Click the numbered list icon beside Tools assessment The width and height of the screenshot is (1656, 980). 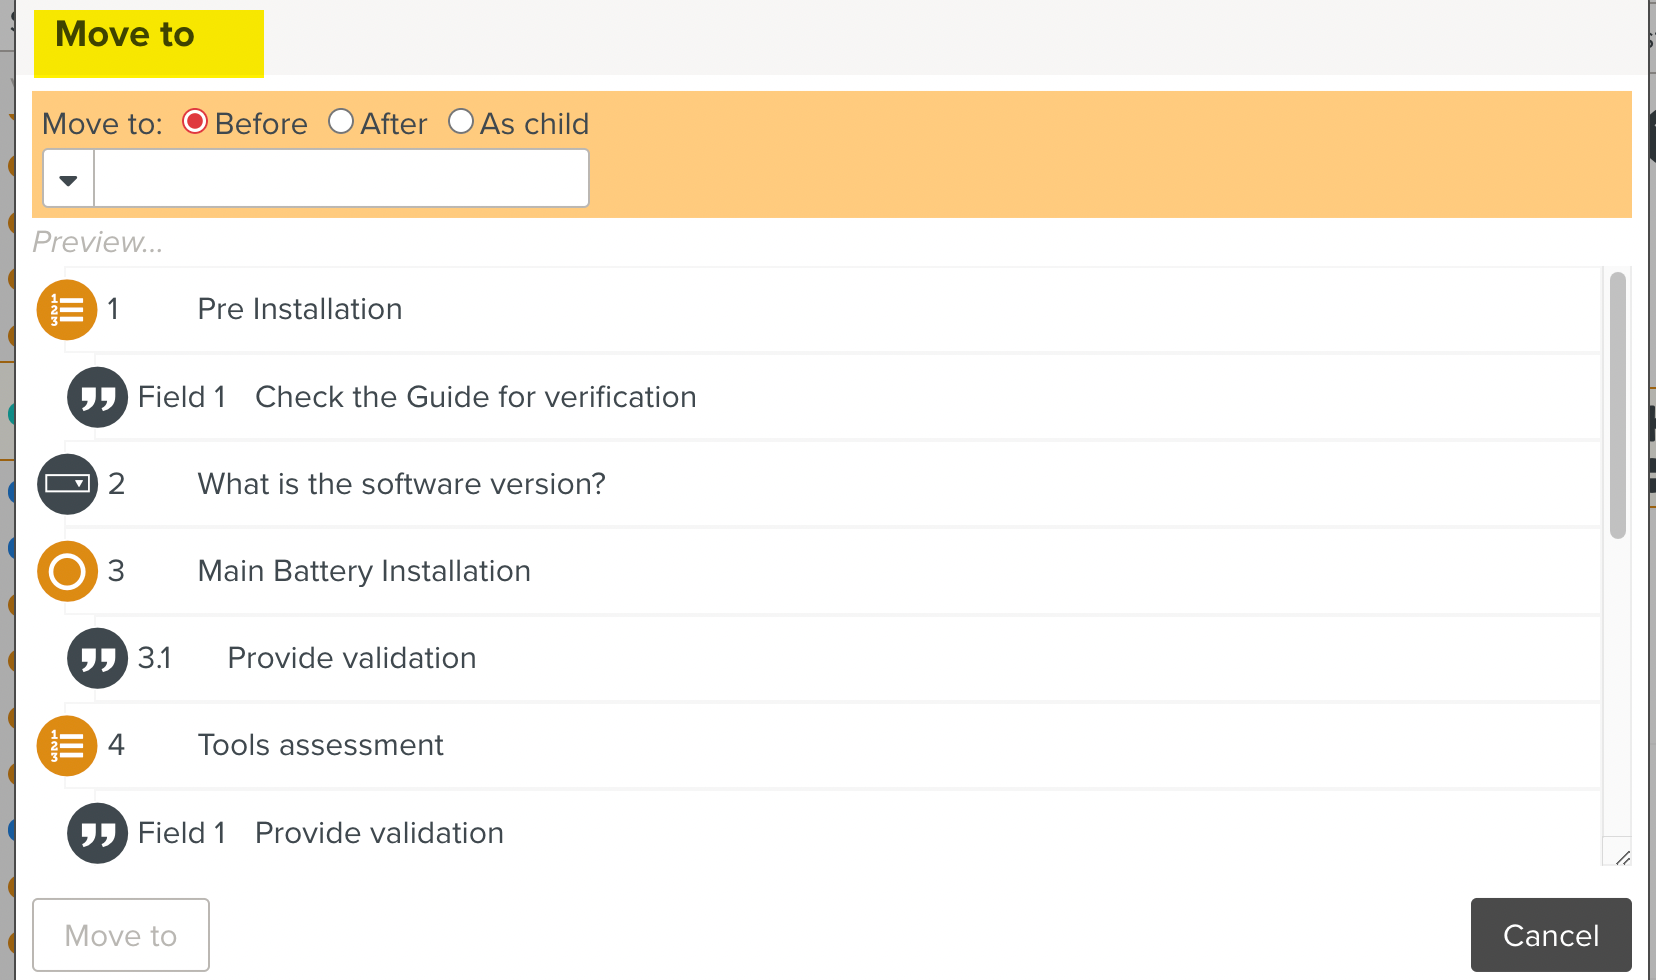click(x=67, y=746)
